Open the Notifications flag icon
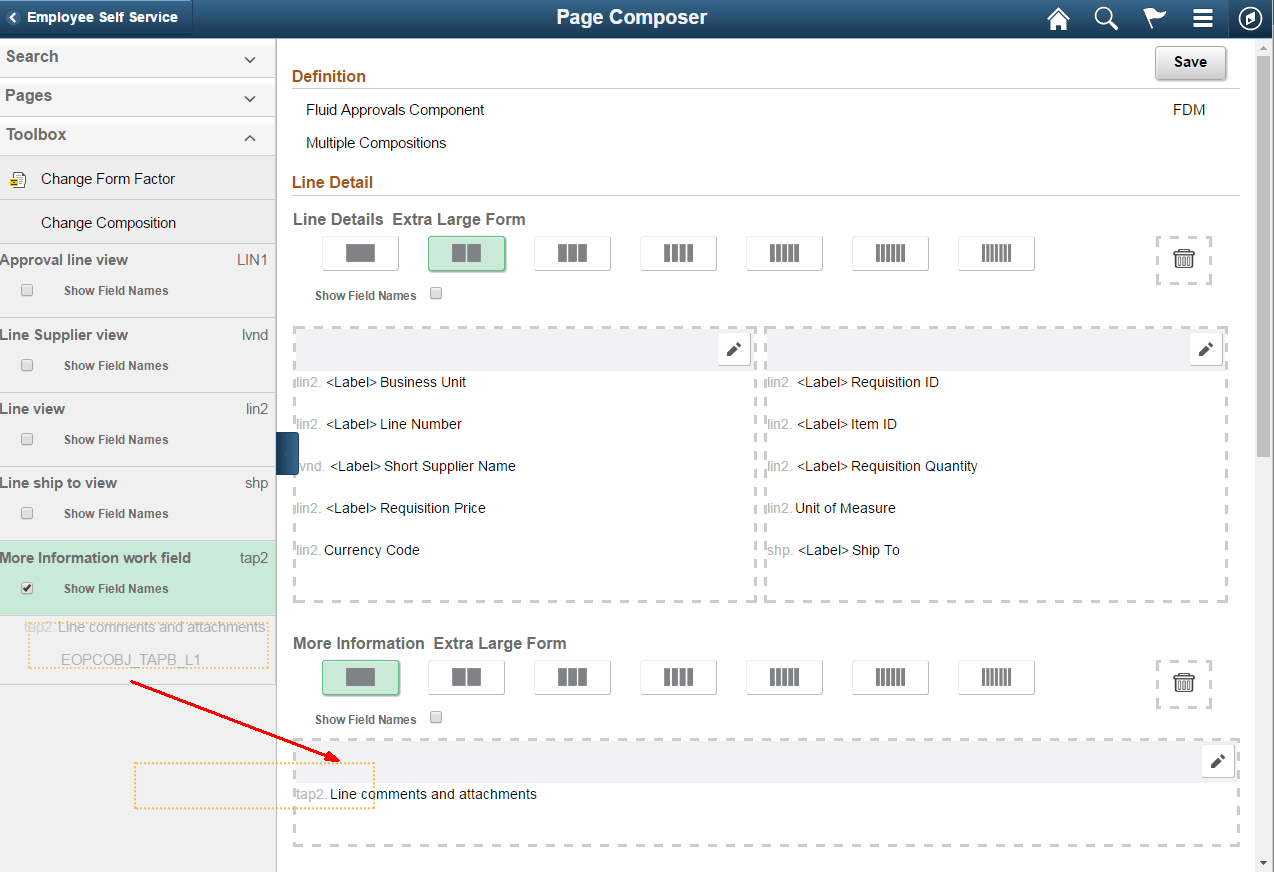This screenshot has width=1274, height=872. [x=1154, y=18]
